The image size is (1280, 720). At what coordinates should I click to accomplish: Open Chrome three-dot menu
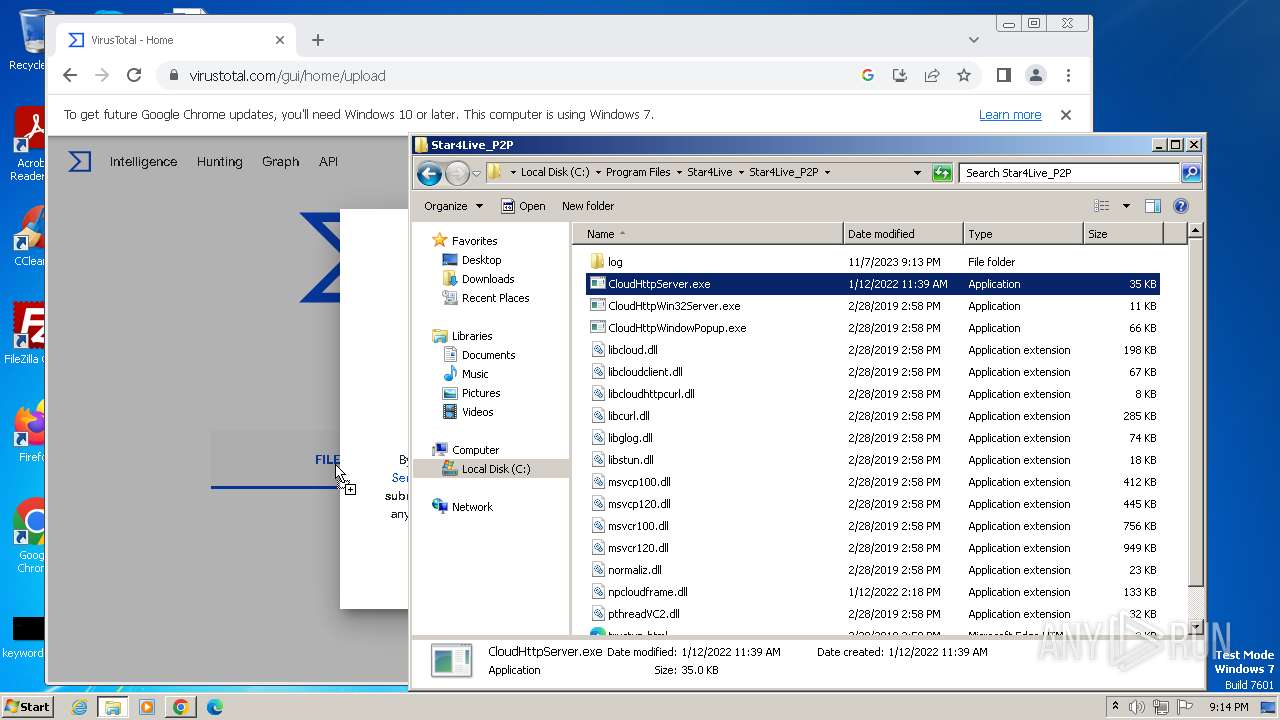click(x=1068, y=75)
